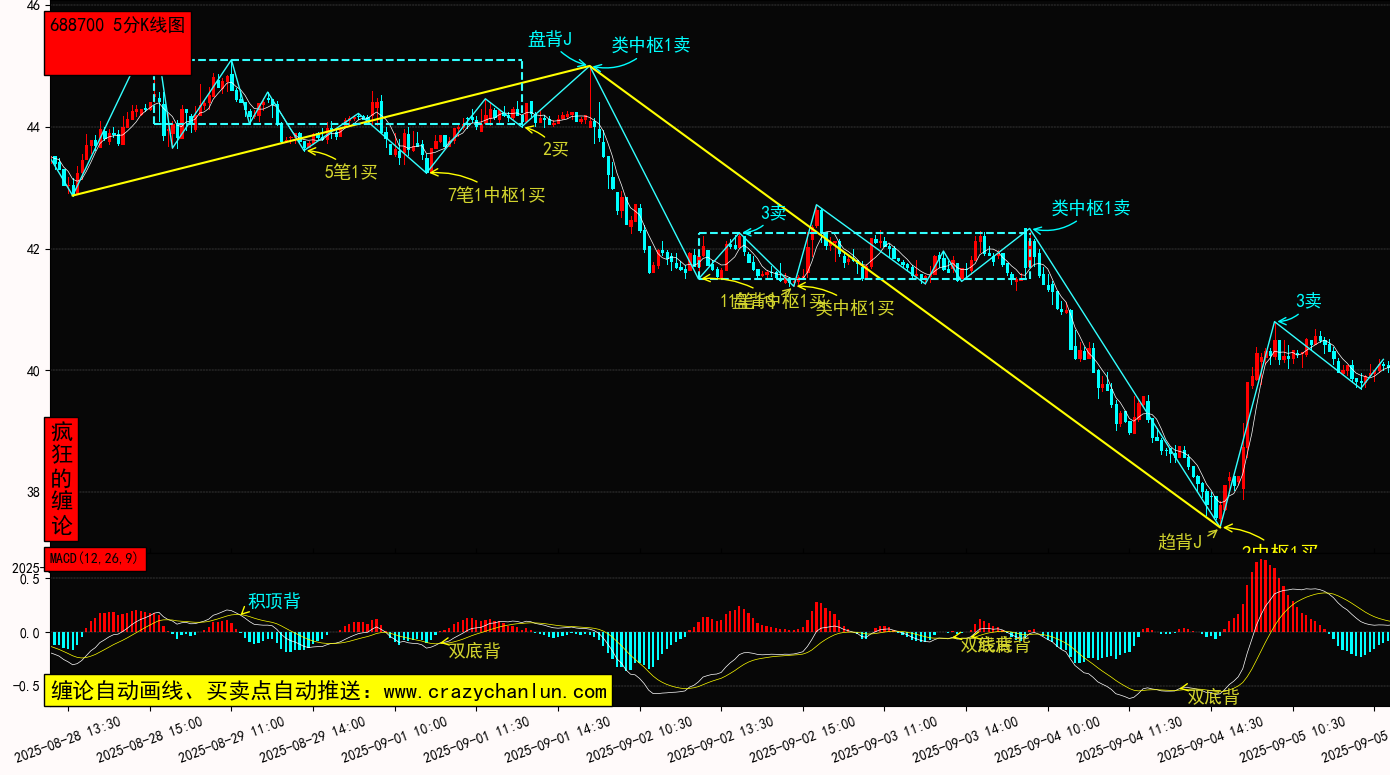Click the 688700 5分K线图 title box
Viewport: 1390px width, 775px height.
coord(118,43)
